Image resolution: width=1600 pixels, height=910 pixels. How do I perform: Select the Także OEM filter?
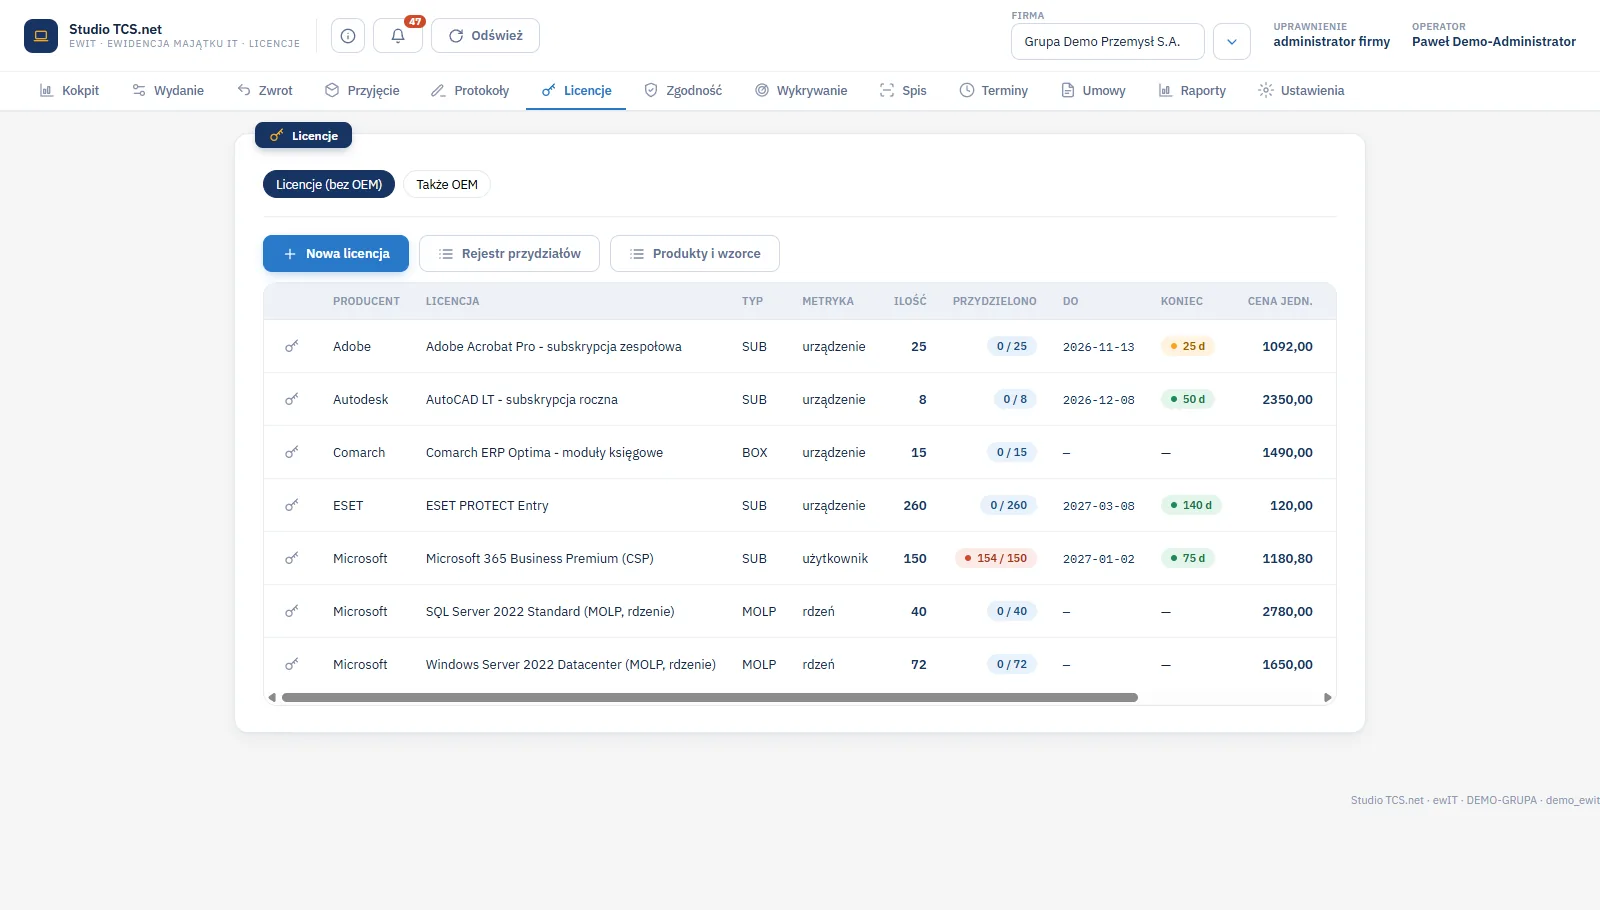[x=447, y=184]
